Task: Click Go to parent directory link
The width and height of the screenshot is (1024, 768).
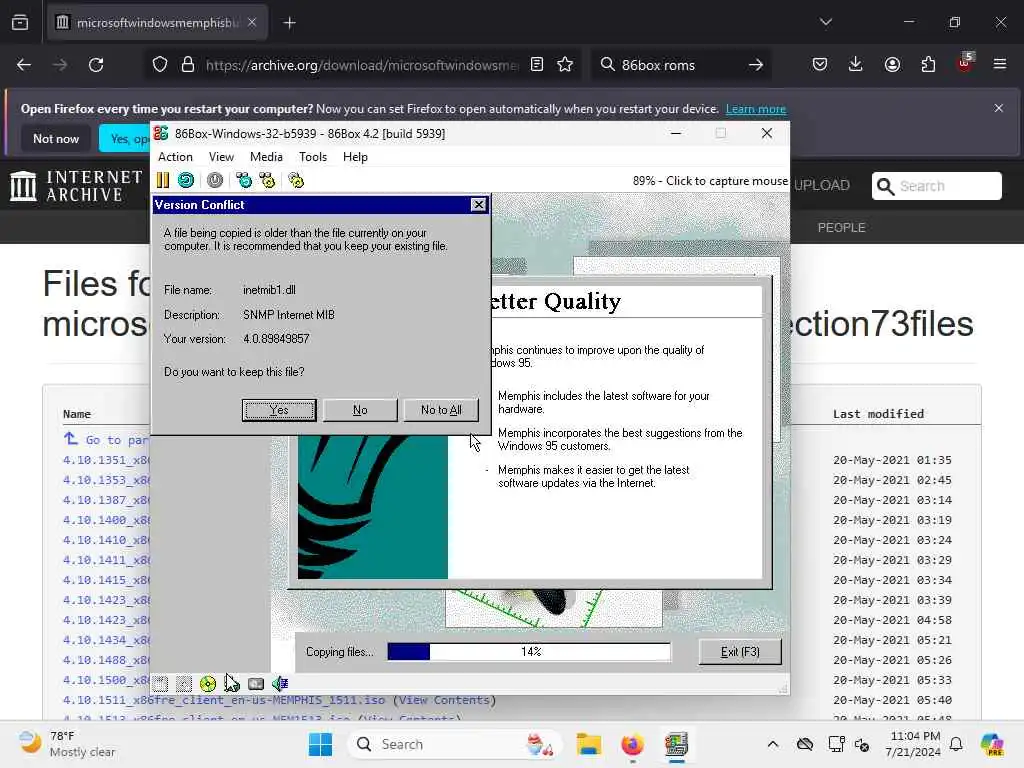Action: click(106, 440)
